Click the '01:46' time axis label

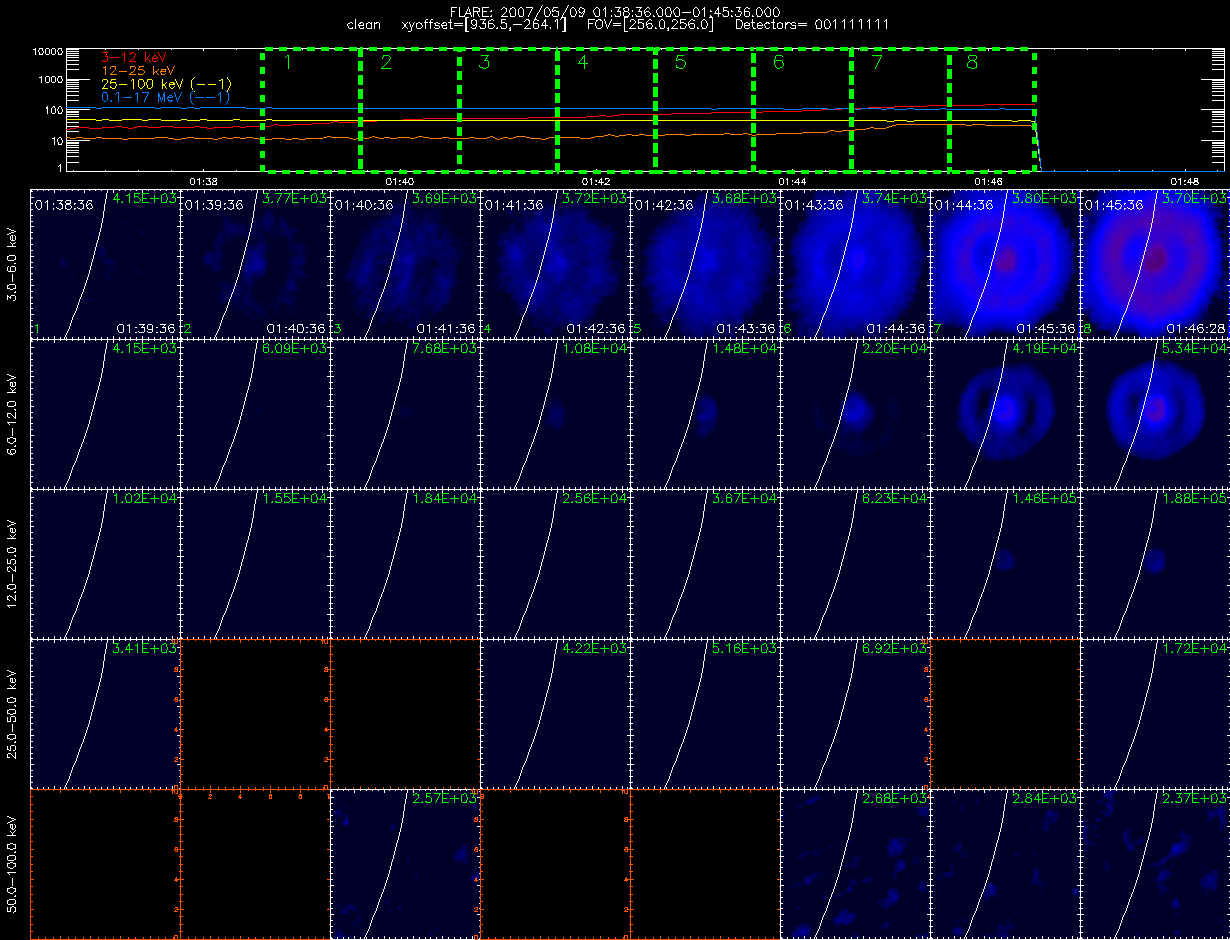click(988, 181)
